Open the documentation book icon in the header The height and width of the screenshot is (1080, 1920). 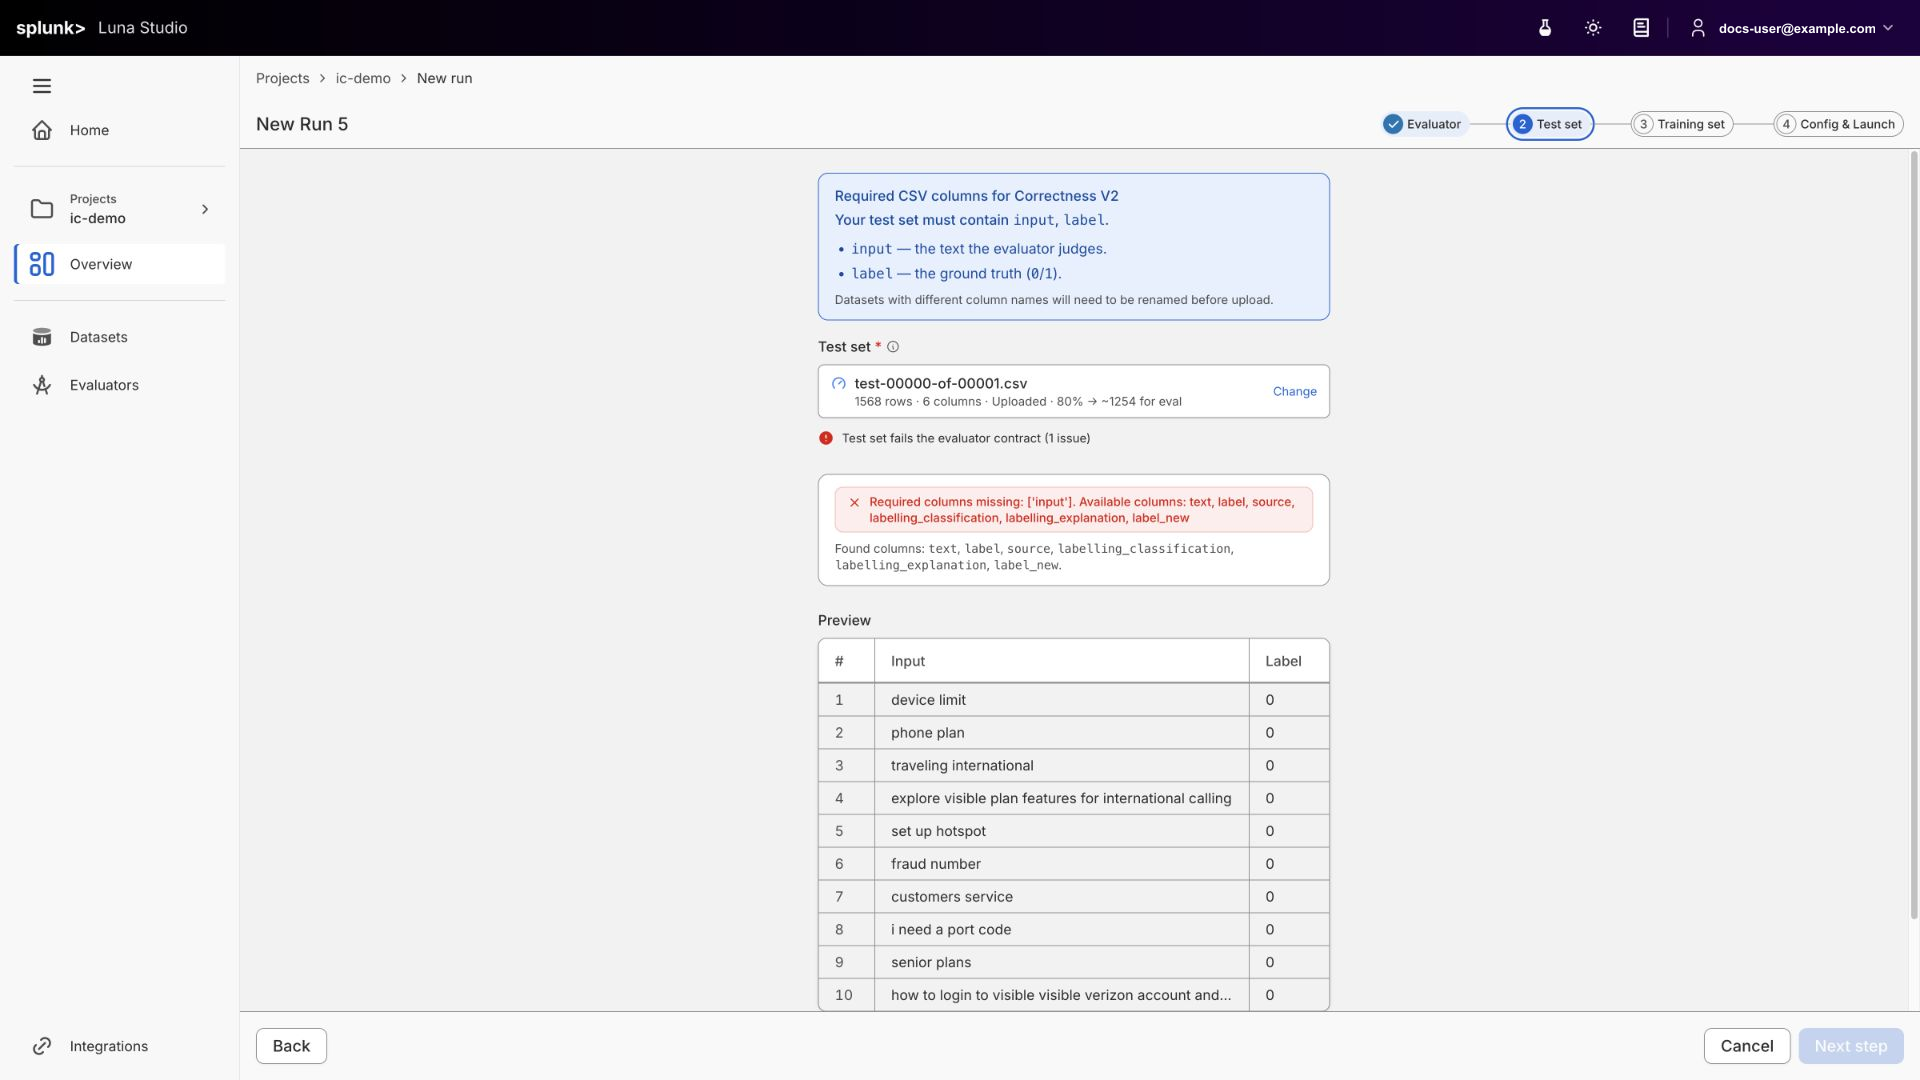point(1641,28)
